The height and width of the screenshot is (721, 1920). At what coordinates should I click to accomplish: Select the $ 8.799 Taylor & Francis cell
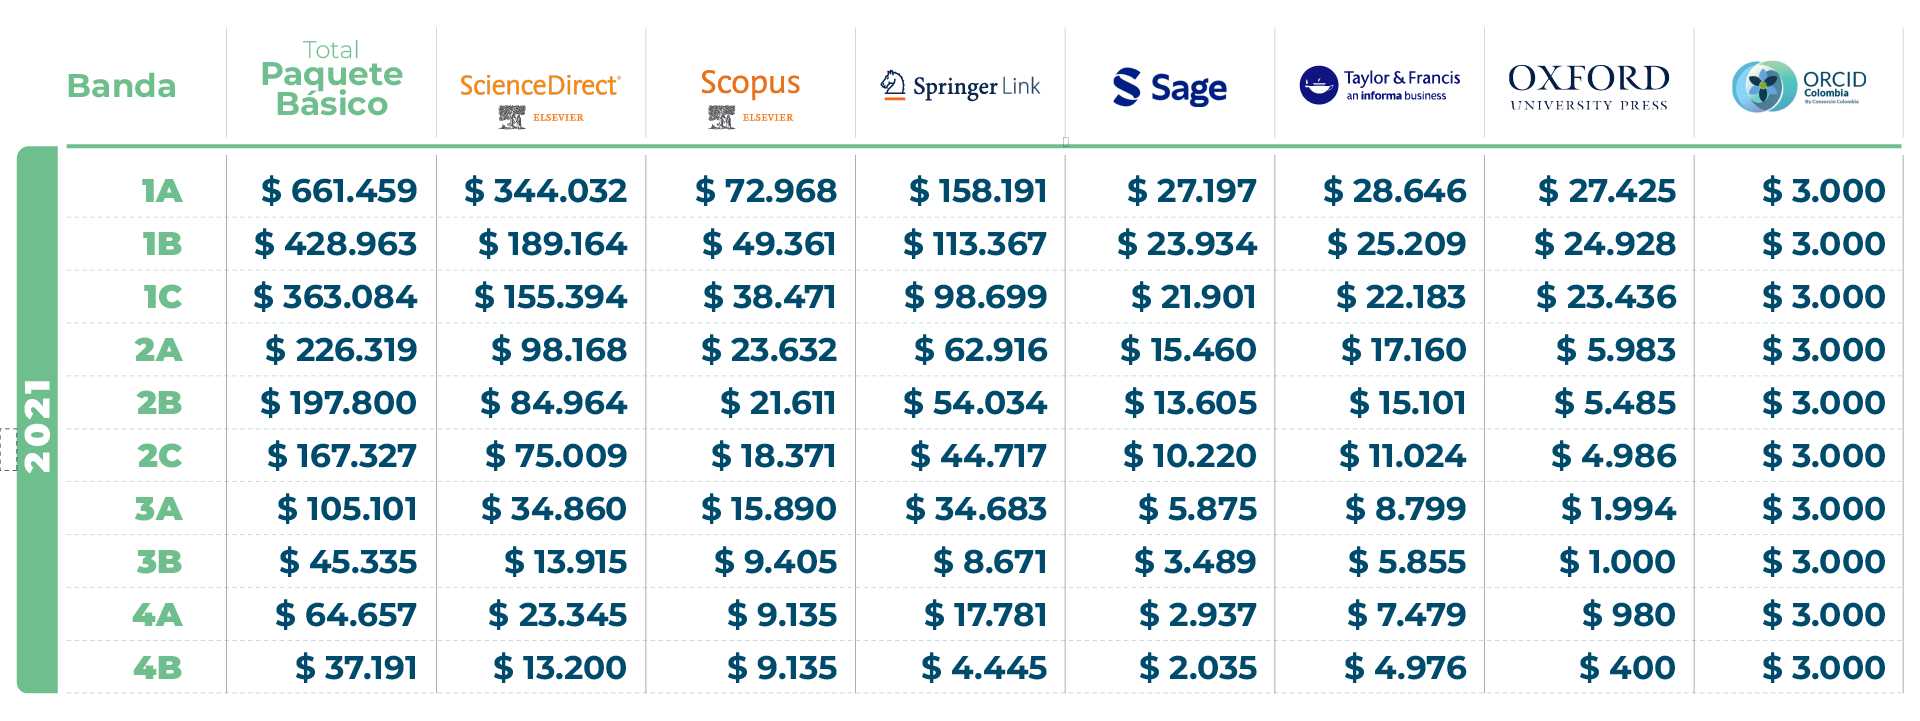(x=1405, y=509)
